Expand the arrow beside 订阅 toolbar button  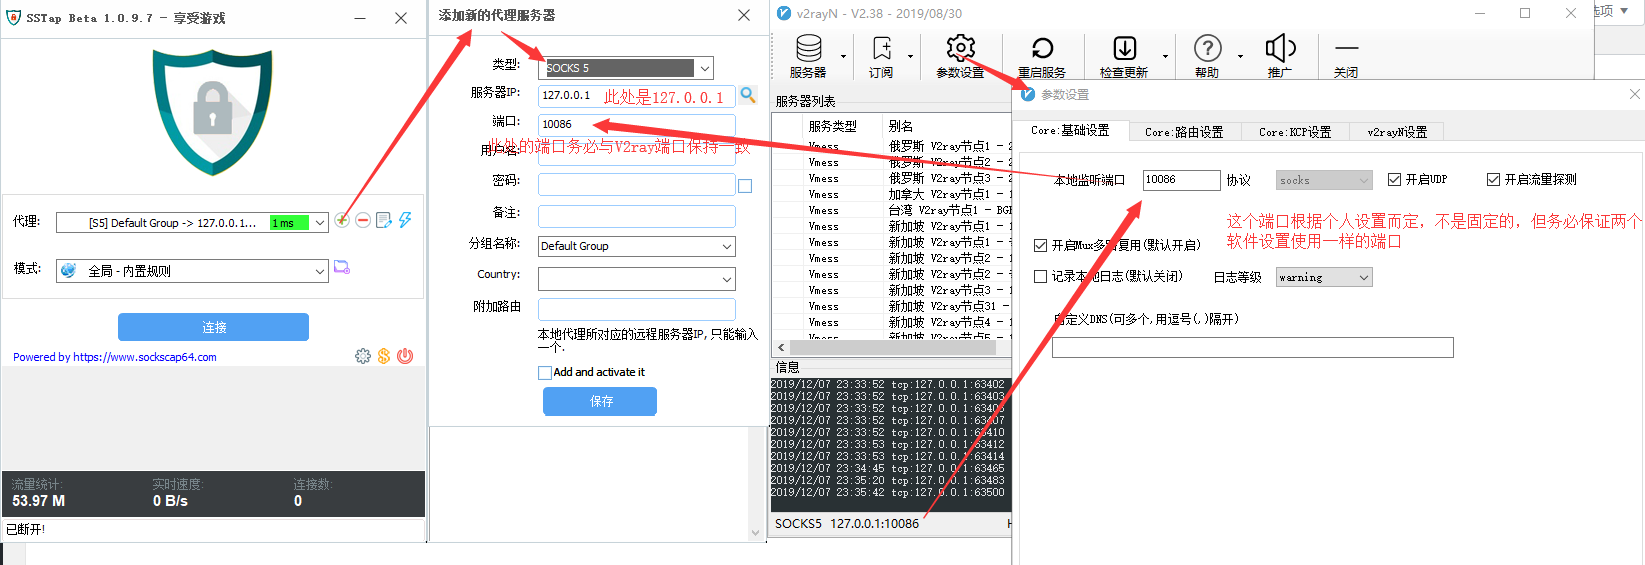(910, 57)
